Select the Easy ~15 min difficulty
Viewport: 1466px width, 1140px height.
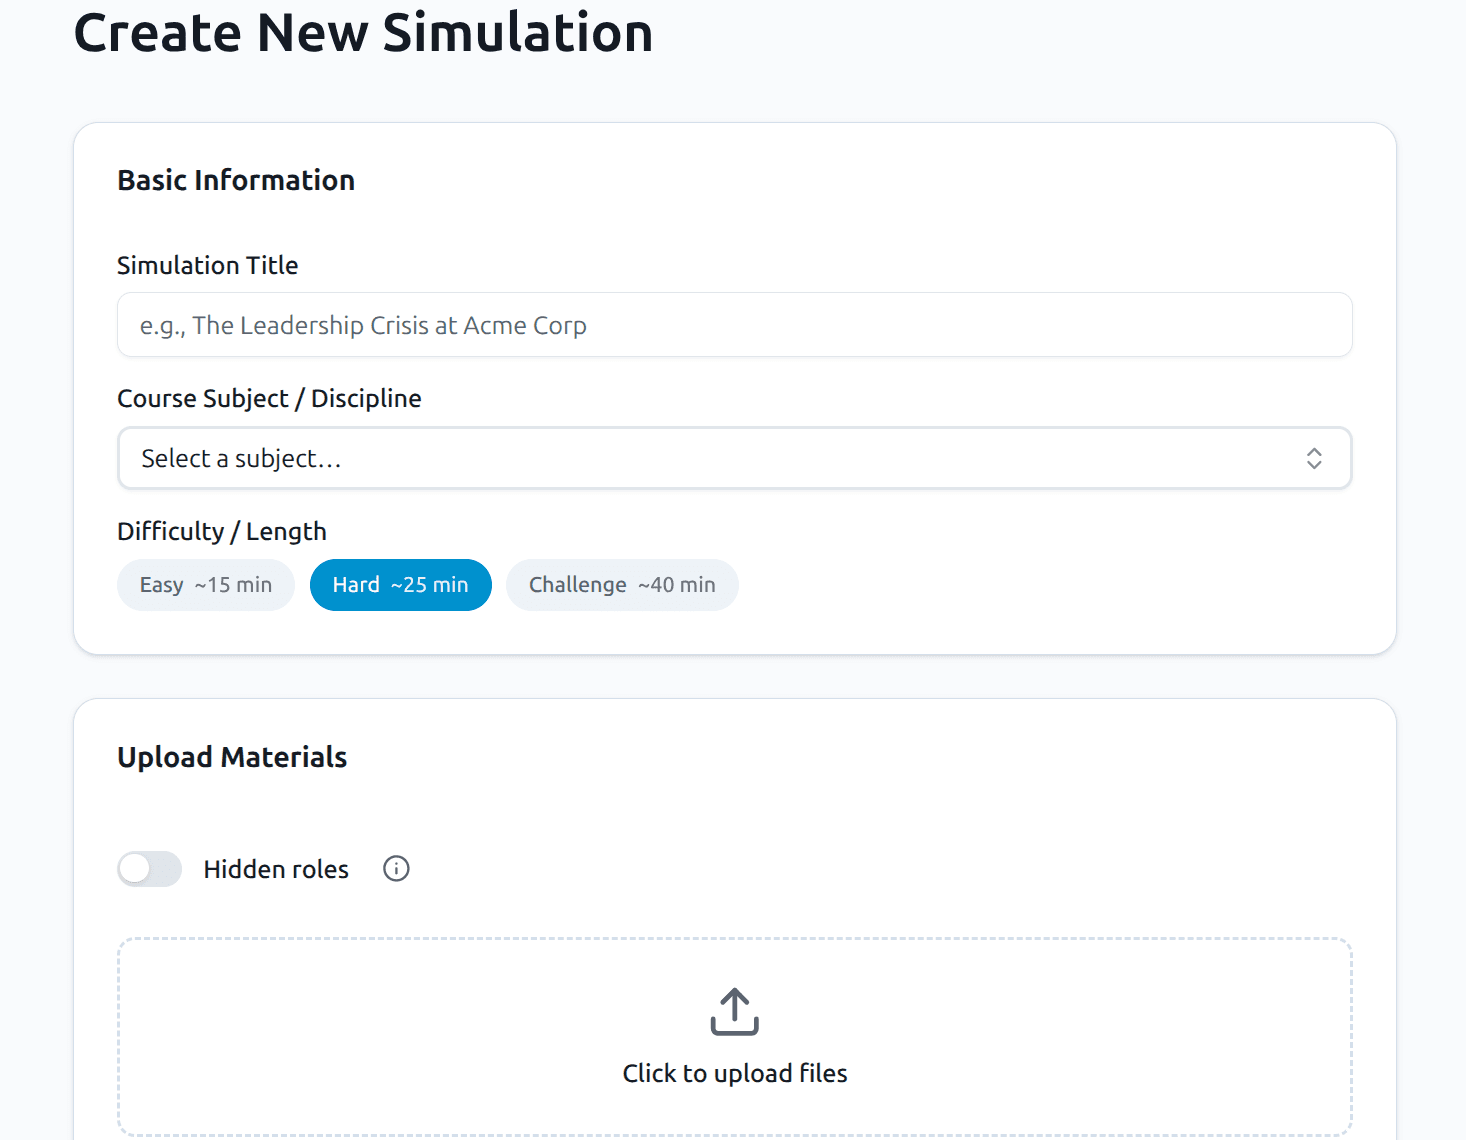[x=205, y=585]
